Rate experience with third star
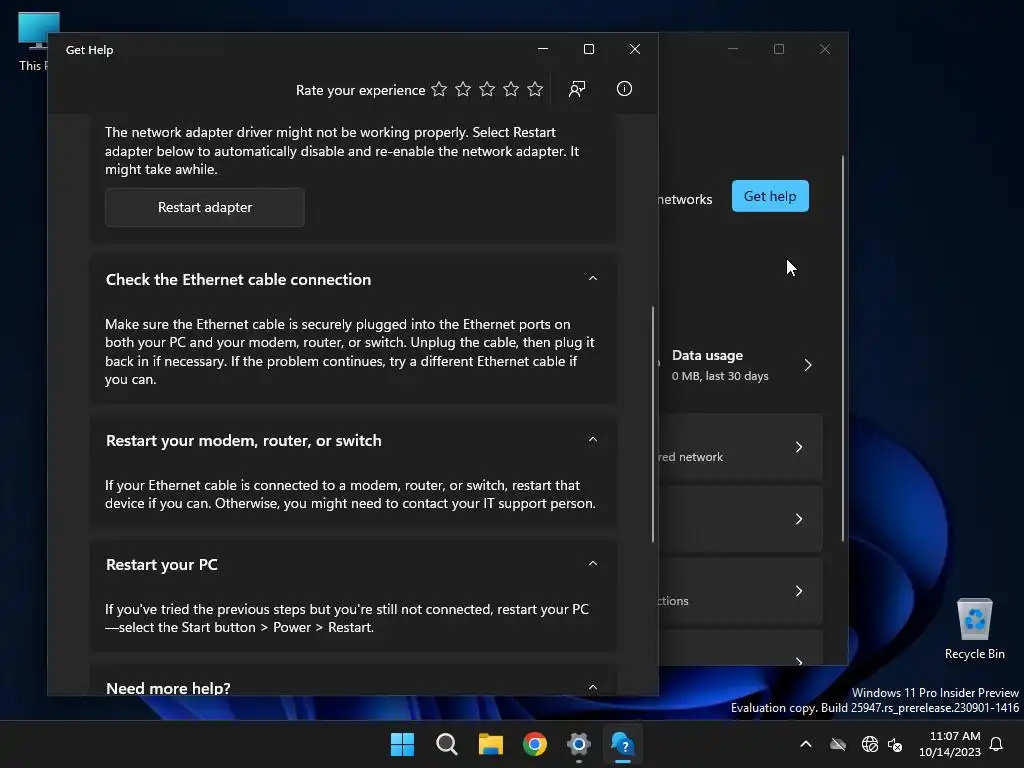 487,89
